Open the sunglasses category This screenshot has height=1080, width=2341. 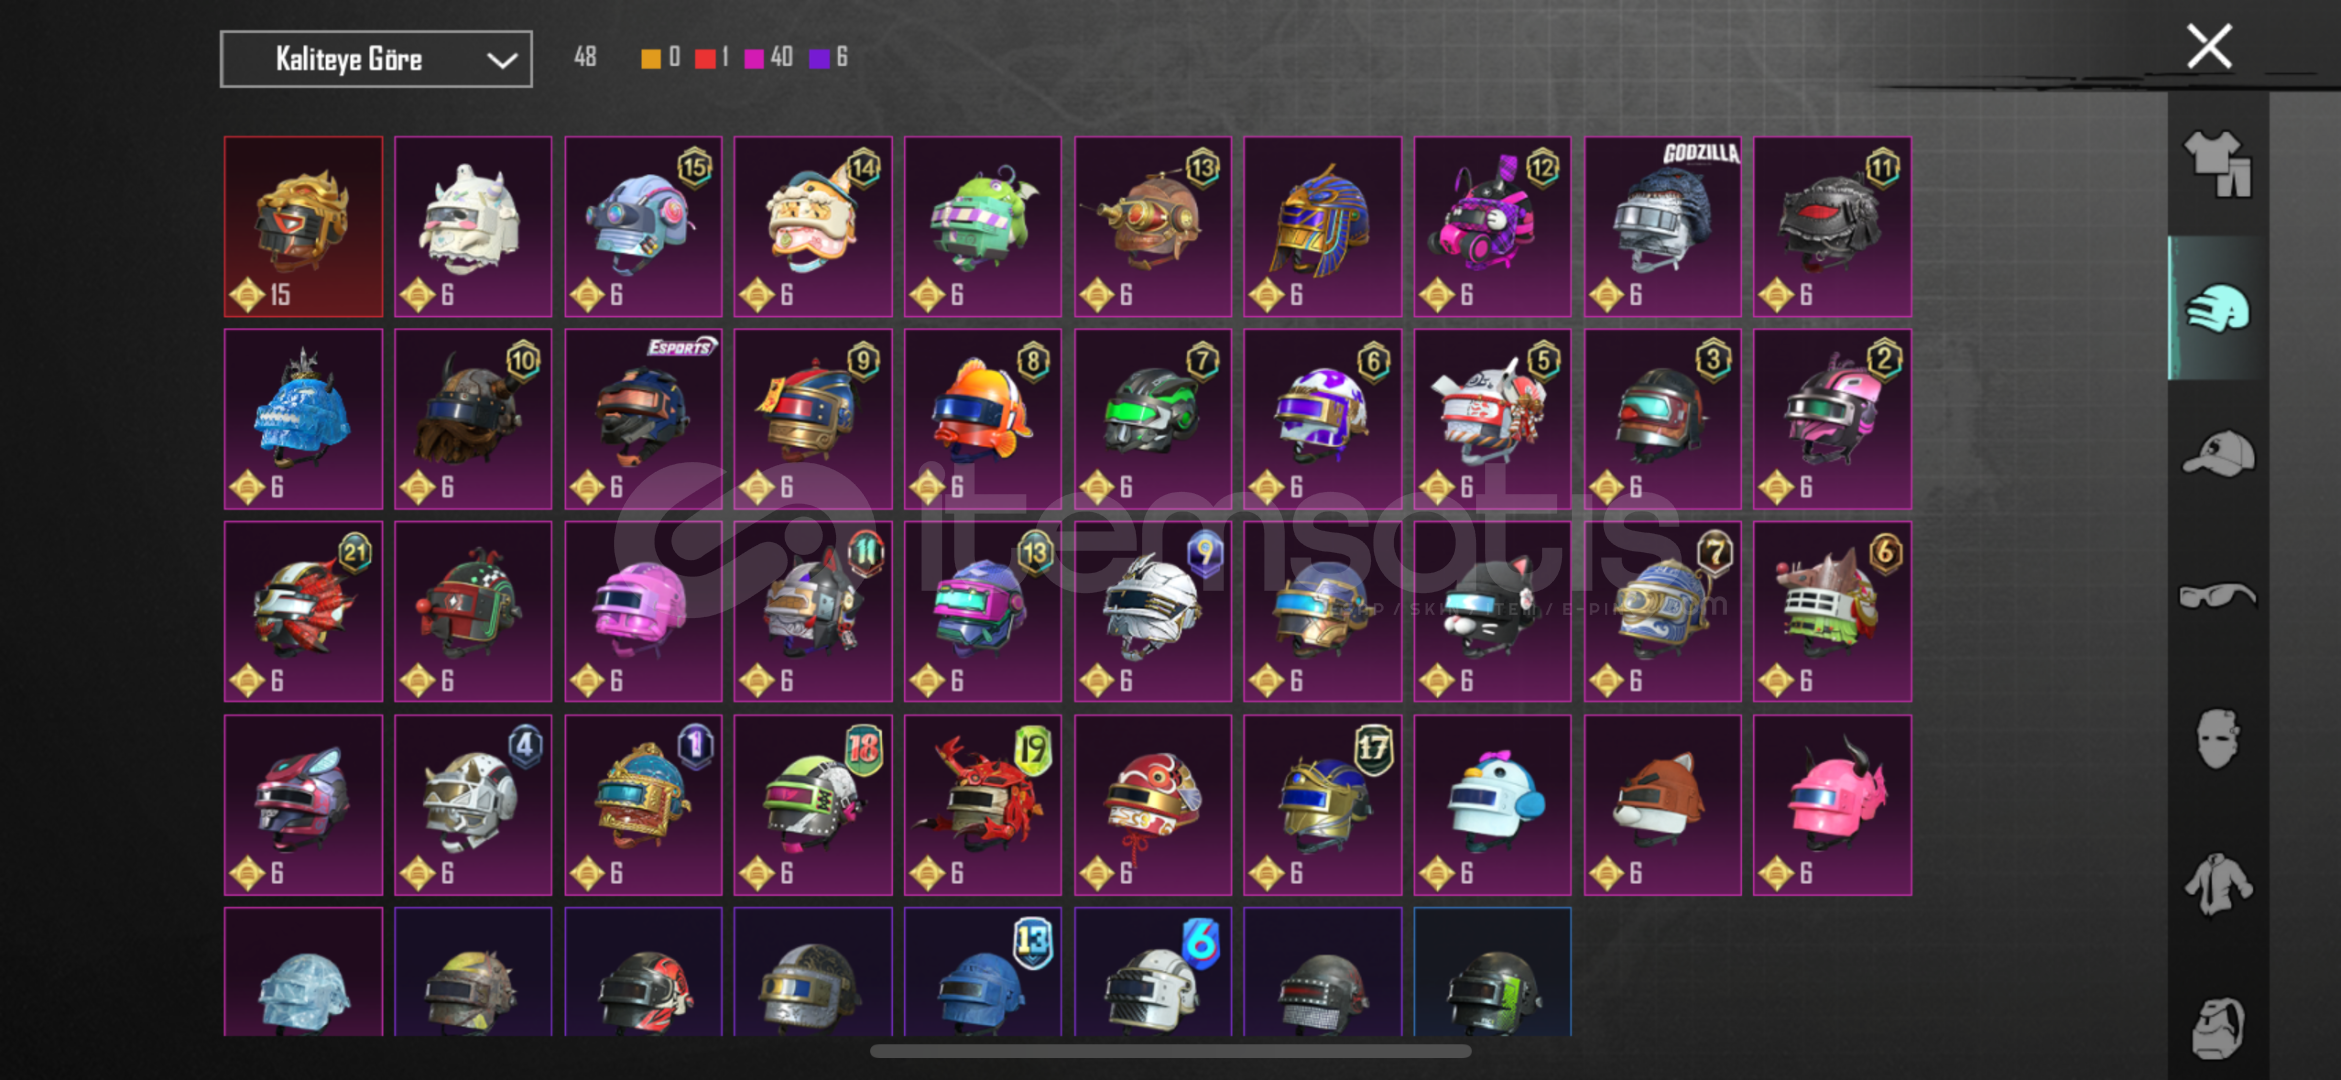click(2217, 596)
